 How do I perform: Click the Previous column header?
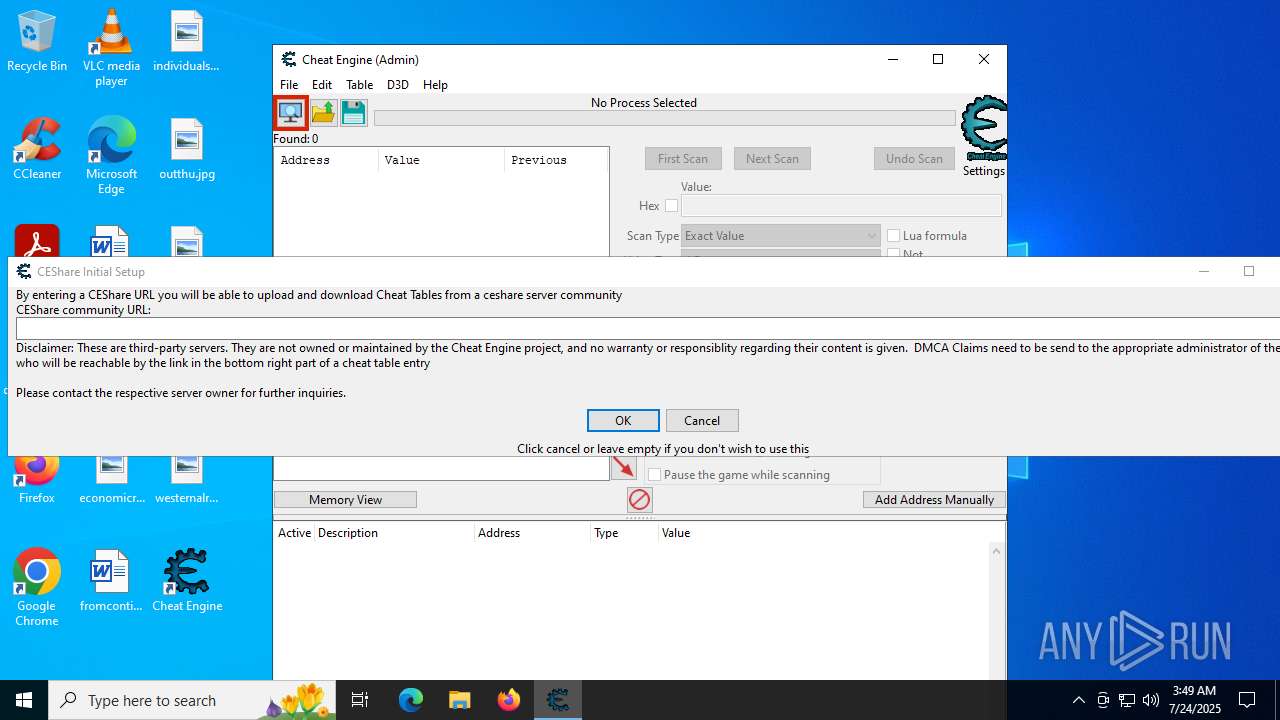point(555,160)
